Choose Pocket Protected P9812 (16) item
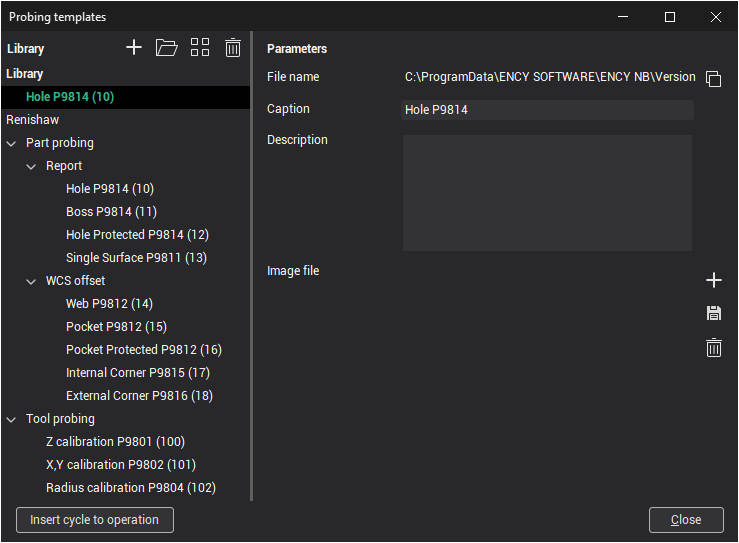 coord(144,350)
